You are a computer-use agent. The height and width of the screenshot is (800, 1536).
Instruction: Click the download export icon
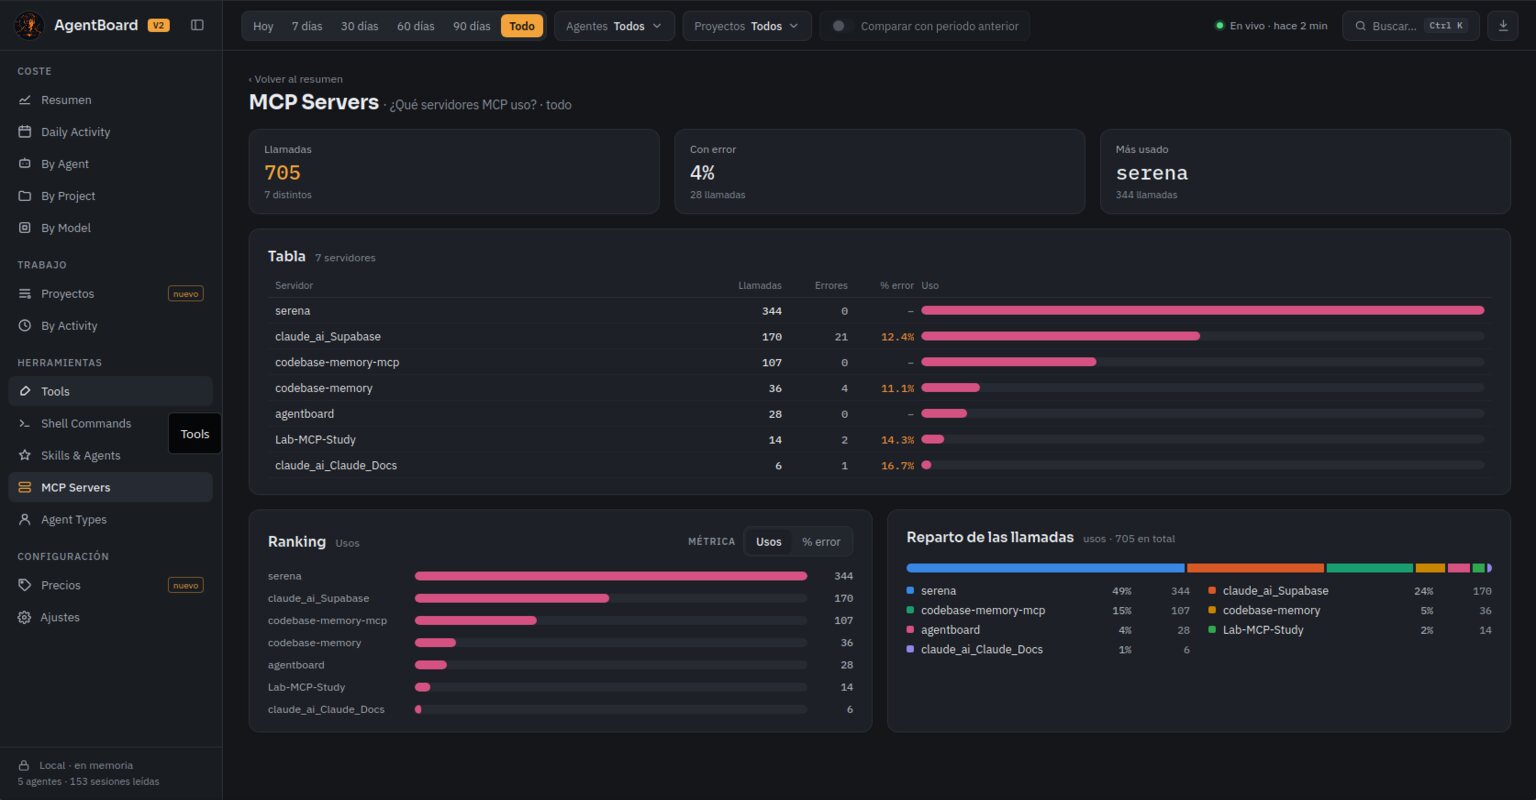1503,26
